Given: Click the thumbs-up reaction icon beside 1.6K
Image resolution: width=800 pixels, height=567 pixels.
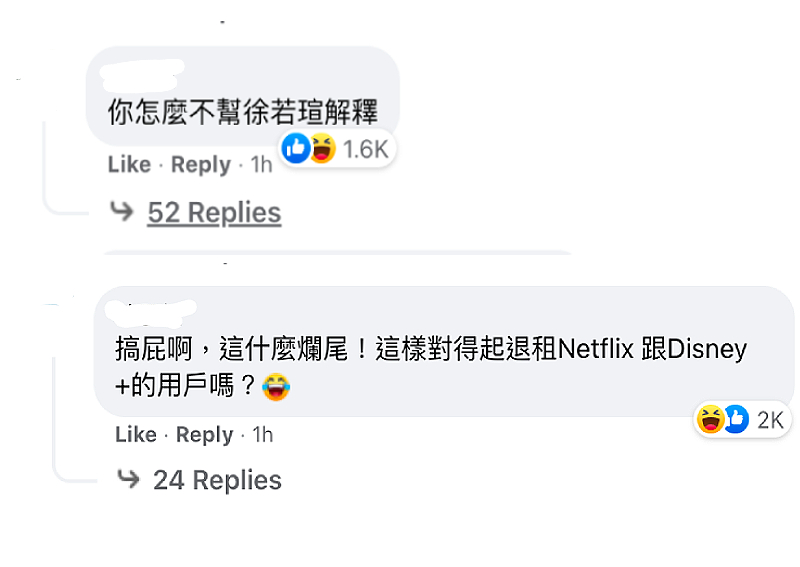Looking at the screenshot, I should pyautogui.click(x=297, y=149).
